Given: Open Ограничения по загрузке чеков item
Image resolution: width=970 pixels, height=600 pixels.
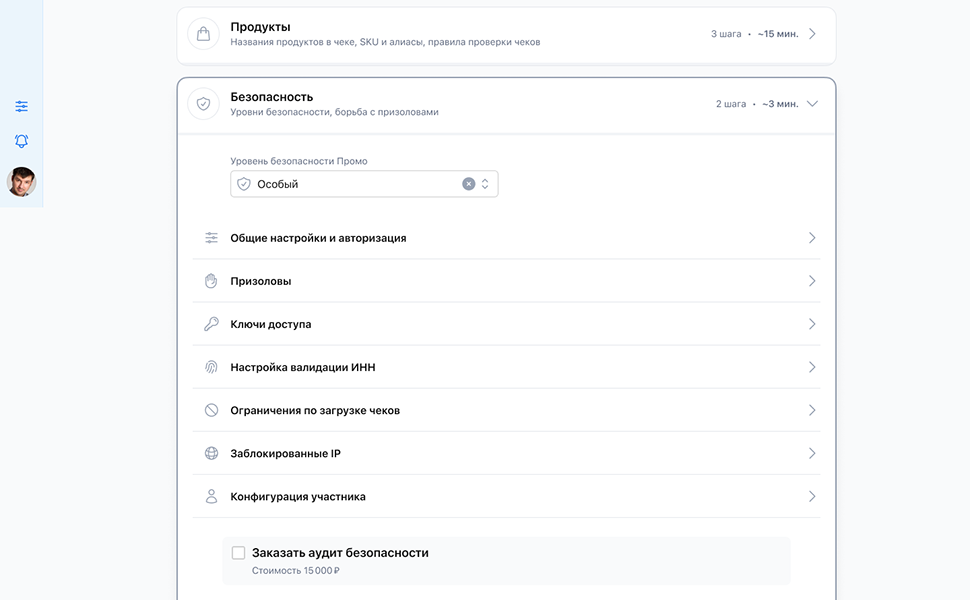Looking at the screenshot, I should tap(507, 410).
